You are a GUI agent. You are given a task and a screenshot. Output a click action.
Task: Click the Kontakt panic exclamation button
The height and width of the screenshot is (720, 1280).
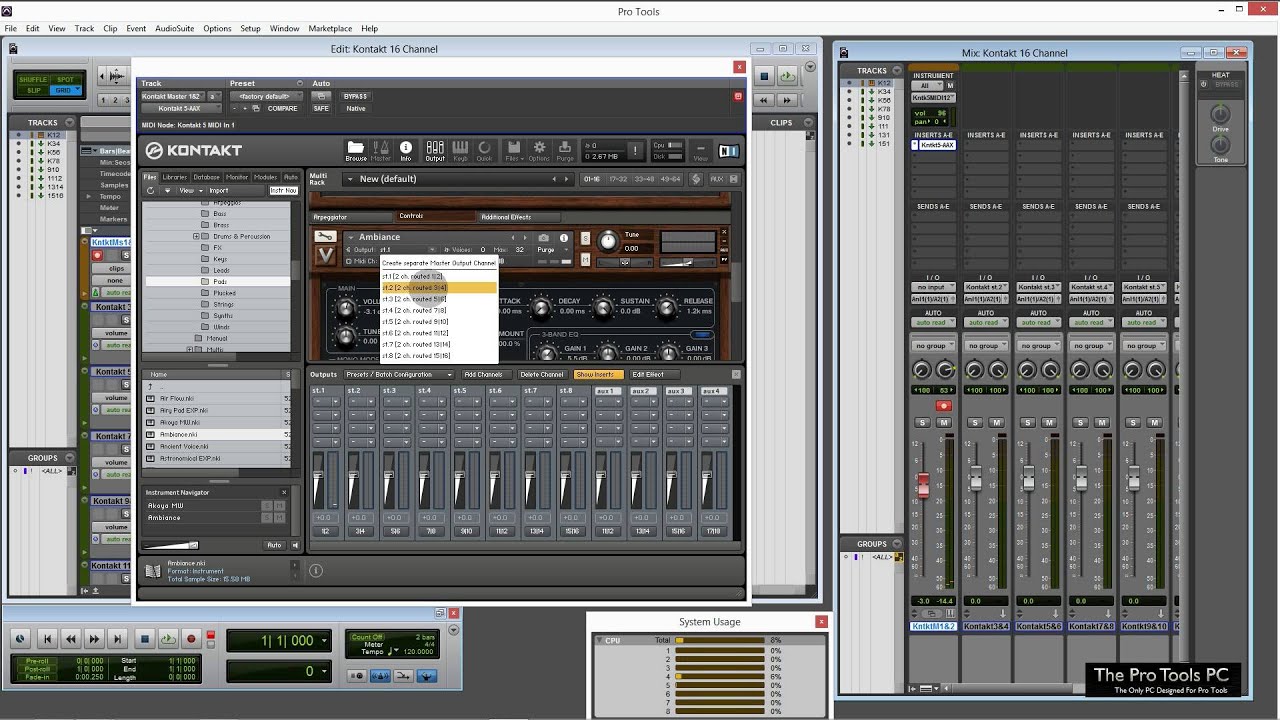click(x=634, y=151)
